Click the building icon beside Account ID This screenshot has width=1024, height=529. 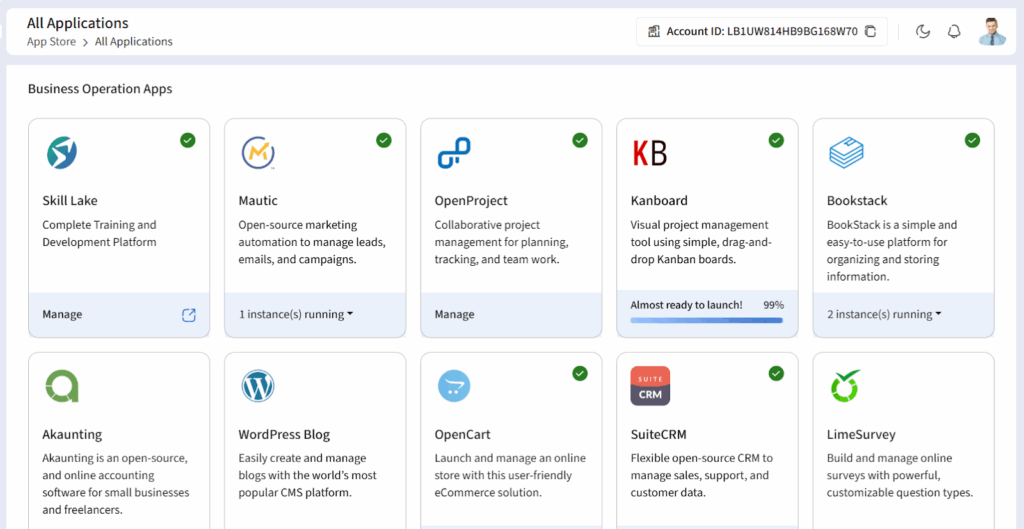pyautogui.click(x=654, y=31)
